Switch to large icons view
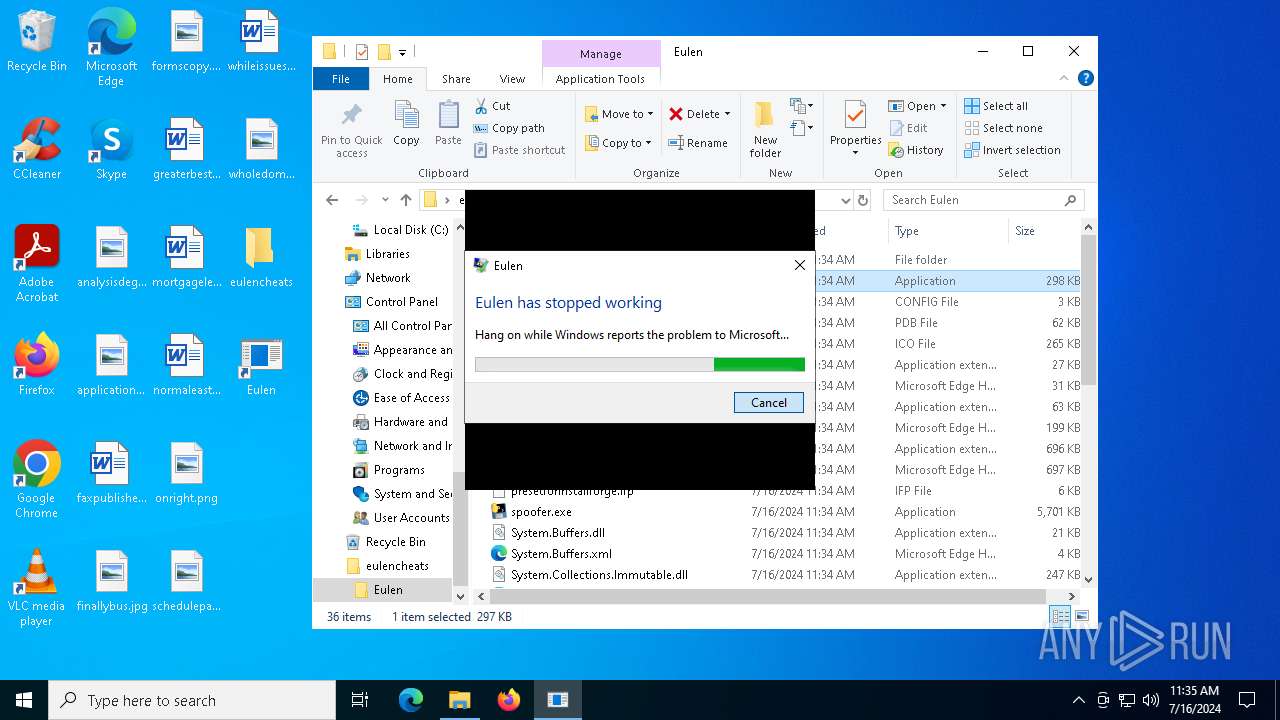The height and width of the screenshot is (720, 1280). point(1082,617)
